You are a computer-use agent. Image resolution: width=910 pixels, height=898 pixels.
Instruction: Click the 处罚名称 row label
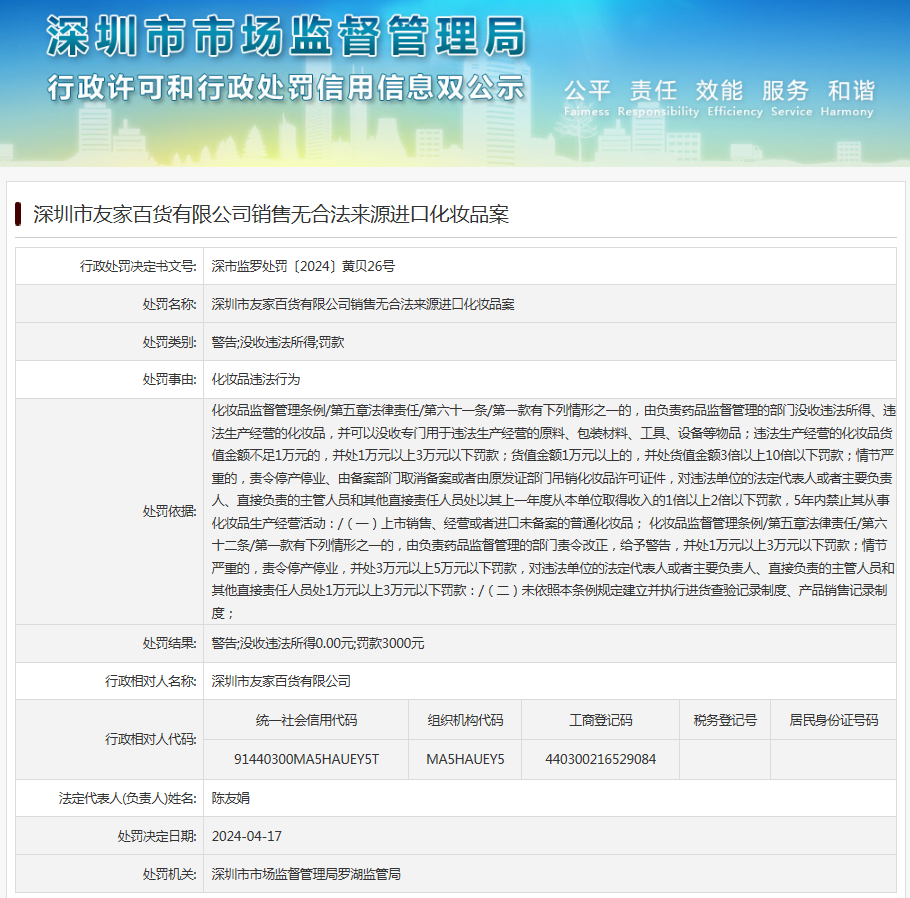click(x=169, y=304)
